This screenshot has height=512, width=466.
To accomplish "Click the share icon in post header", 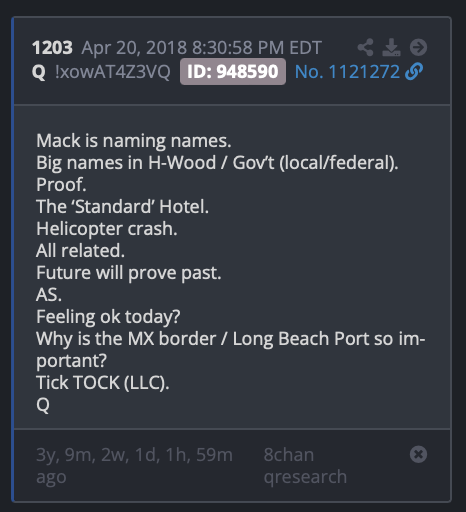I will click(365, 47).
